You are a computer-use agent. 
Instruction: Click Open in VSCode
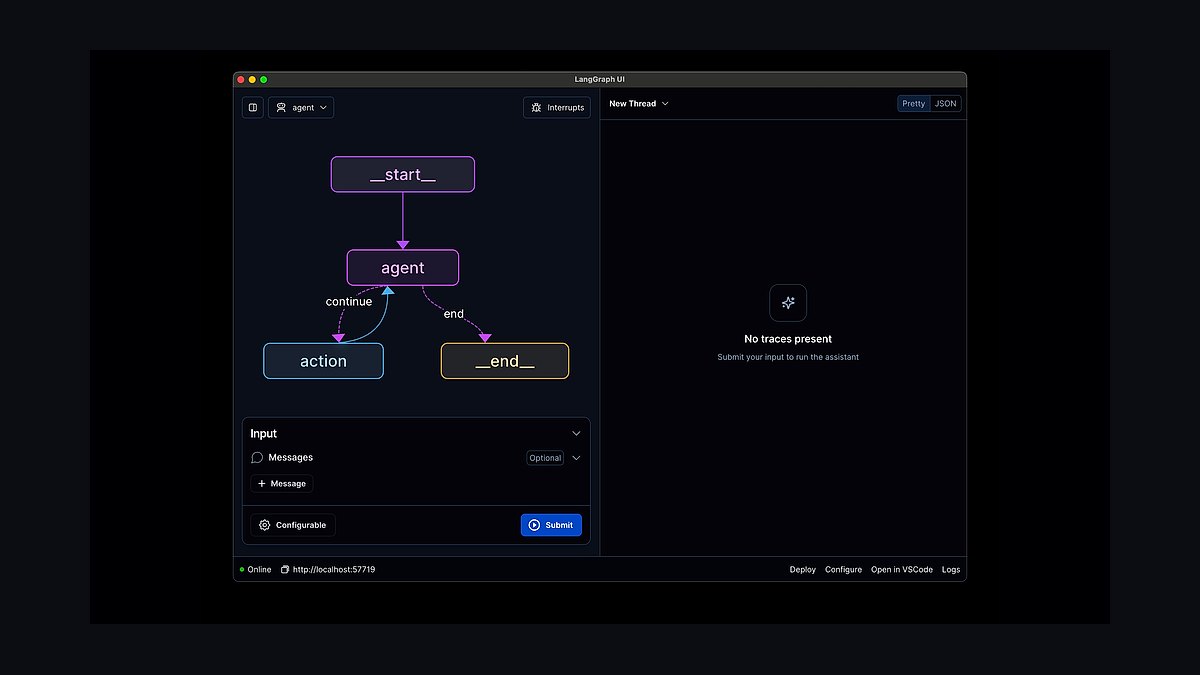(x=902, y=569)
